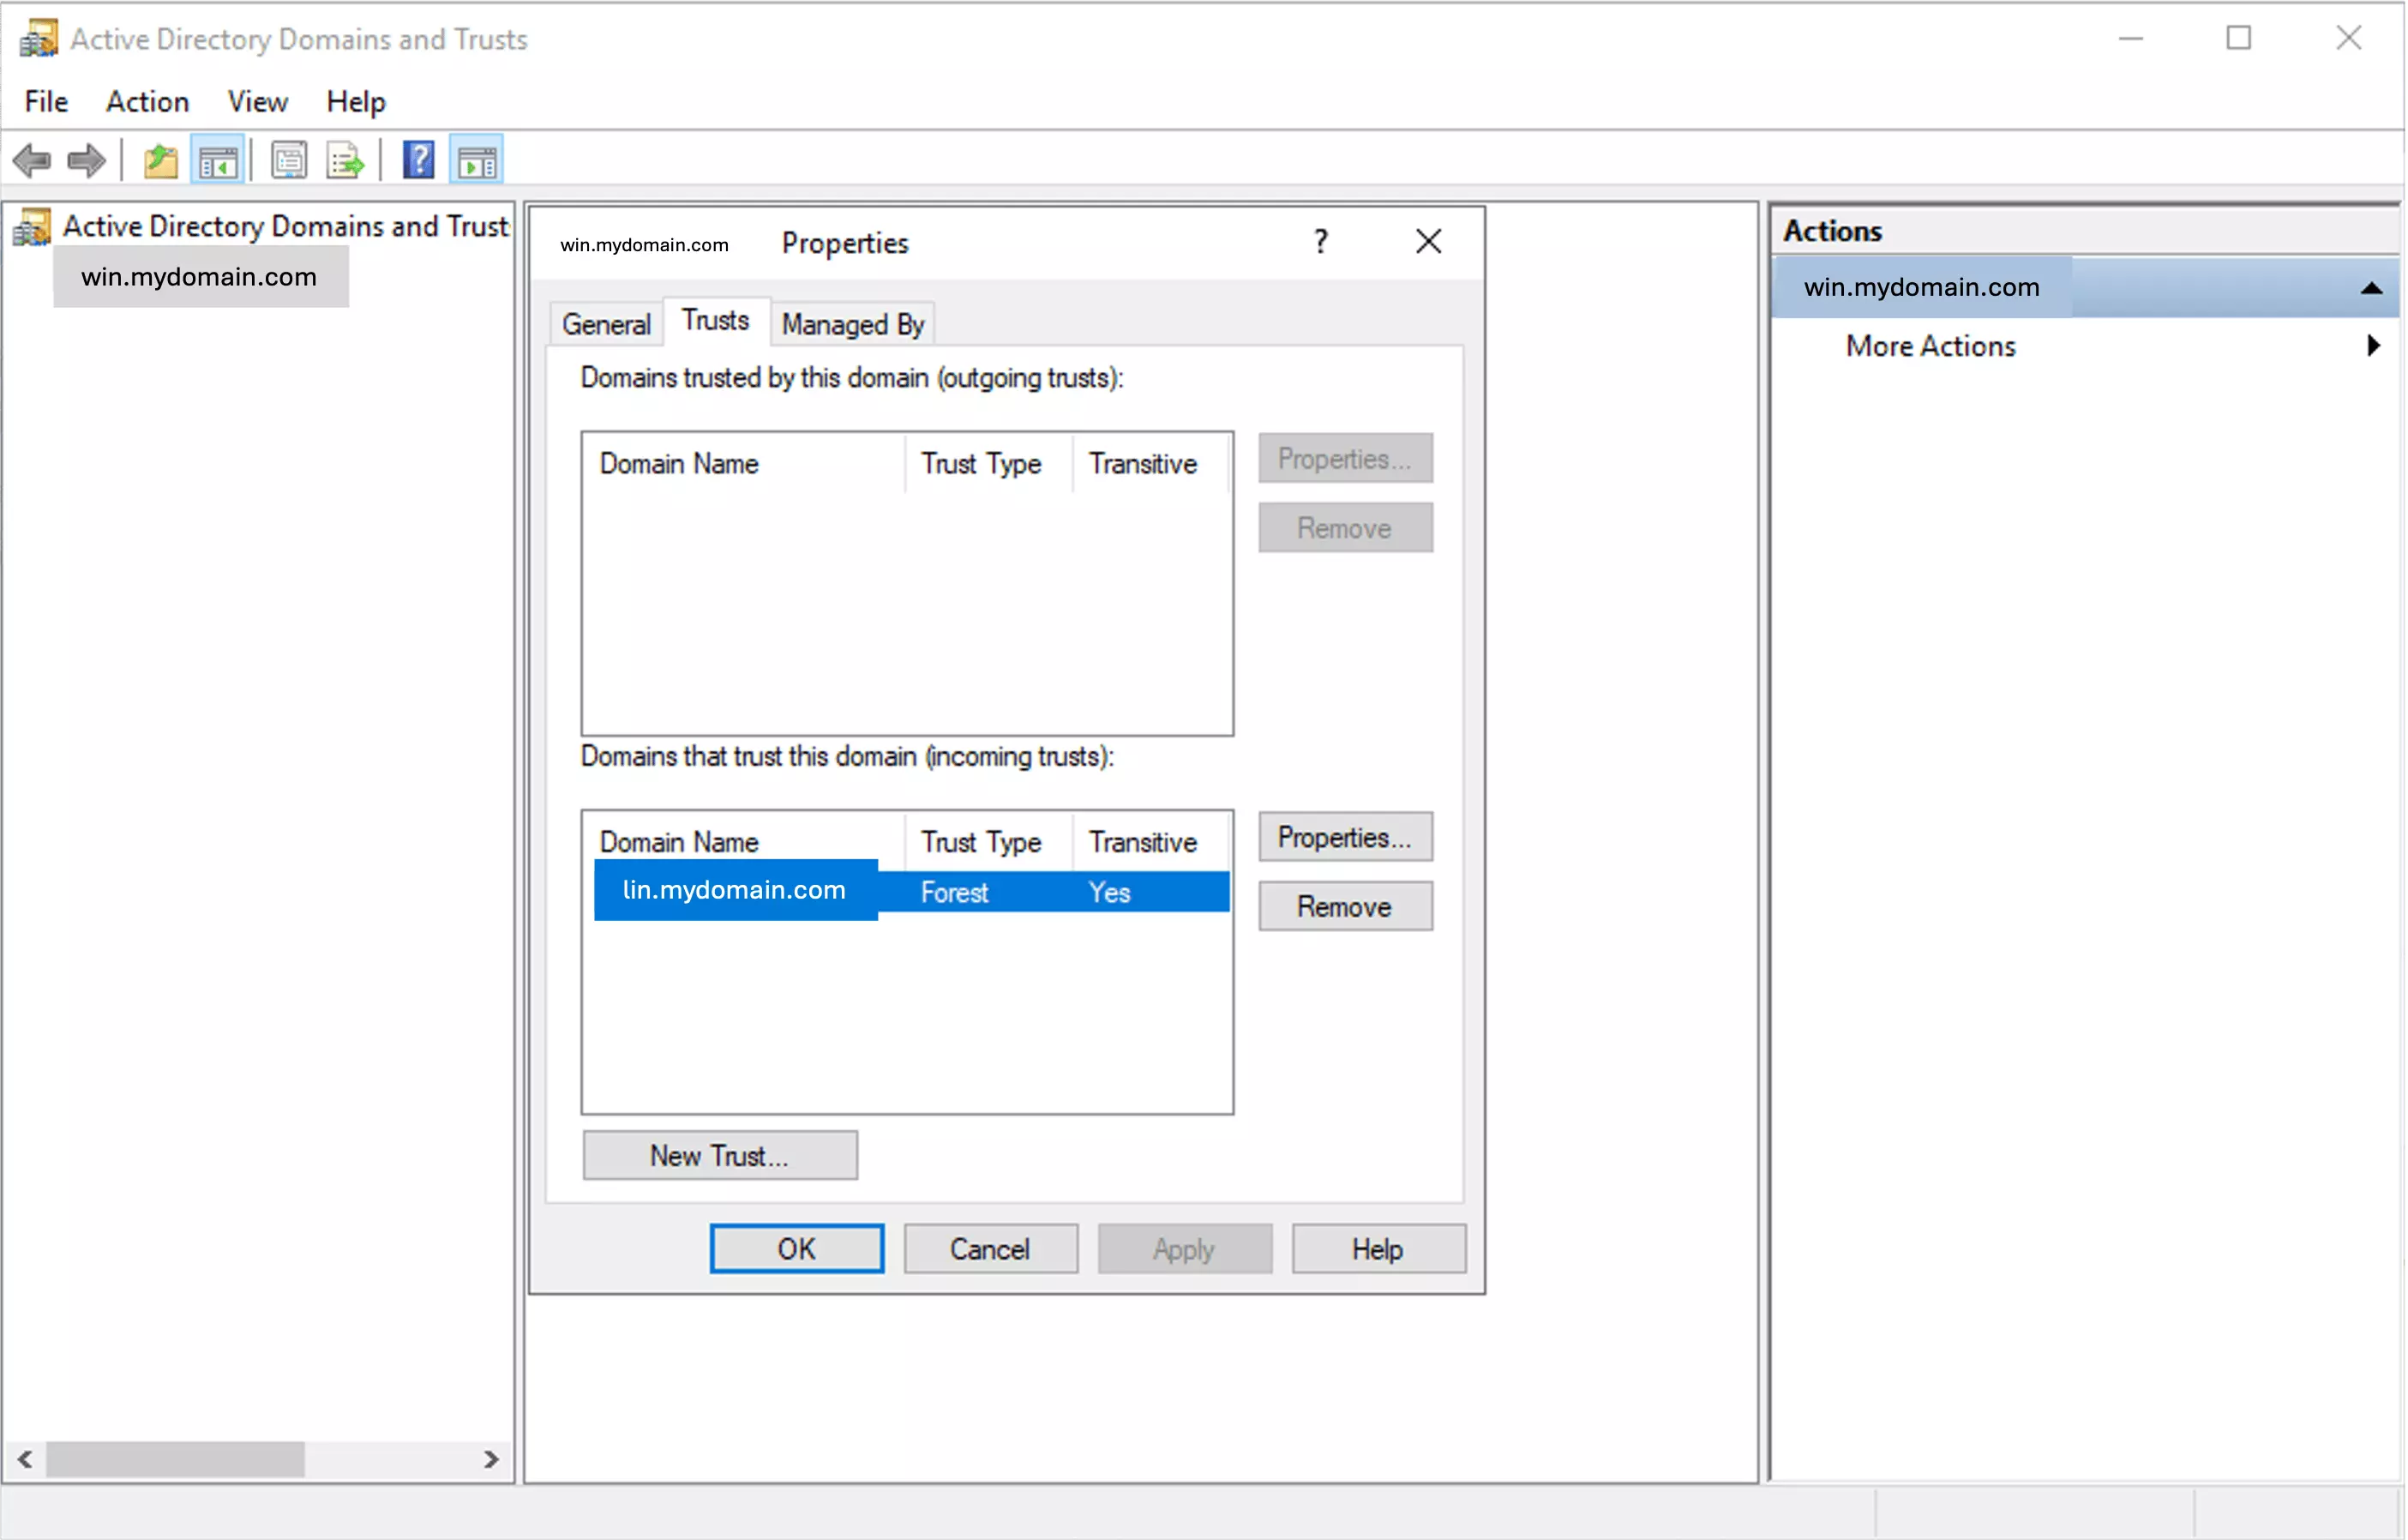
Task: Click New Trust to create a trust
Action: pos(719,1156)
